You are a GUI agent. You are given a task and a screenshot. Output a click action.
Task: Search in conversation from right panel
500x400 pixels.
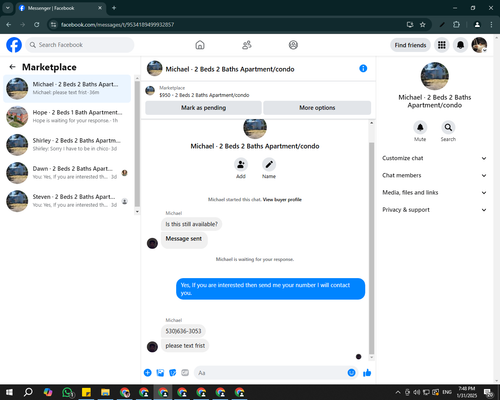tap(448, 127)
